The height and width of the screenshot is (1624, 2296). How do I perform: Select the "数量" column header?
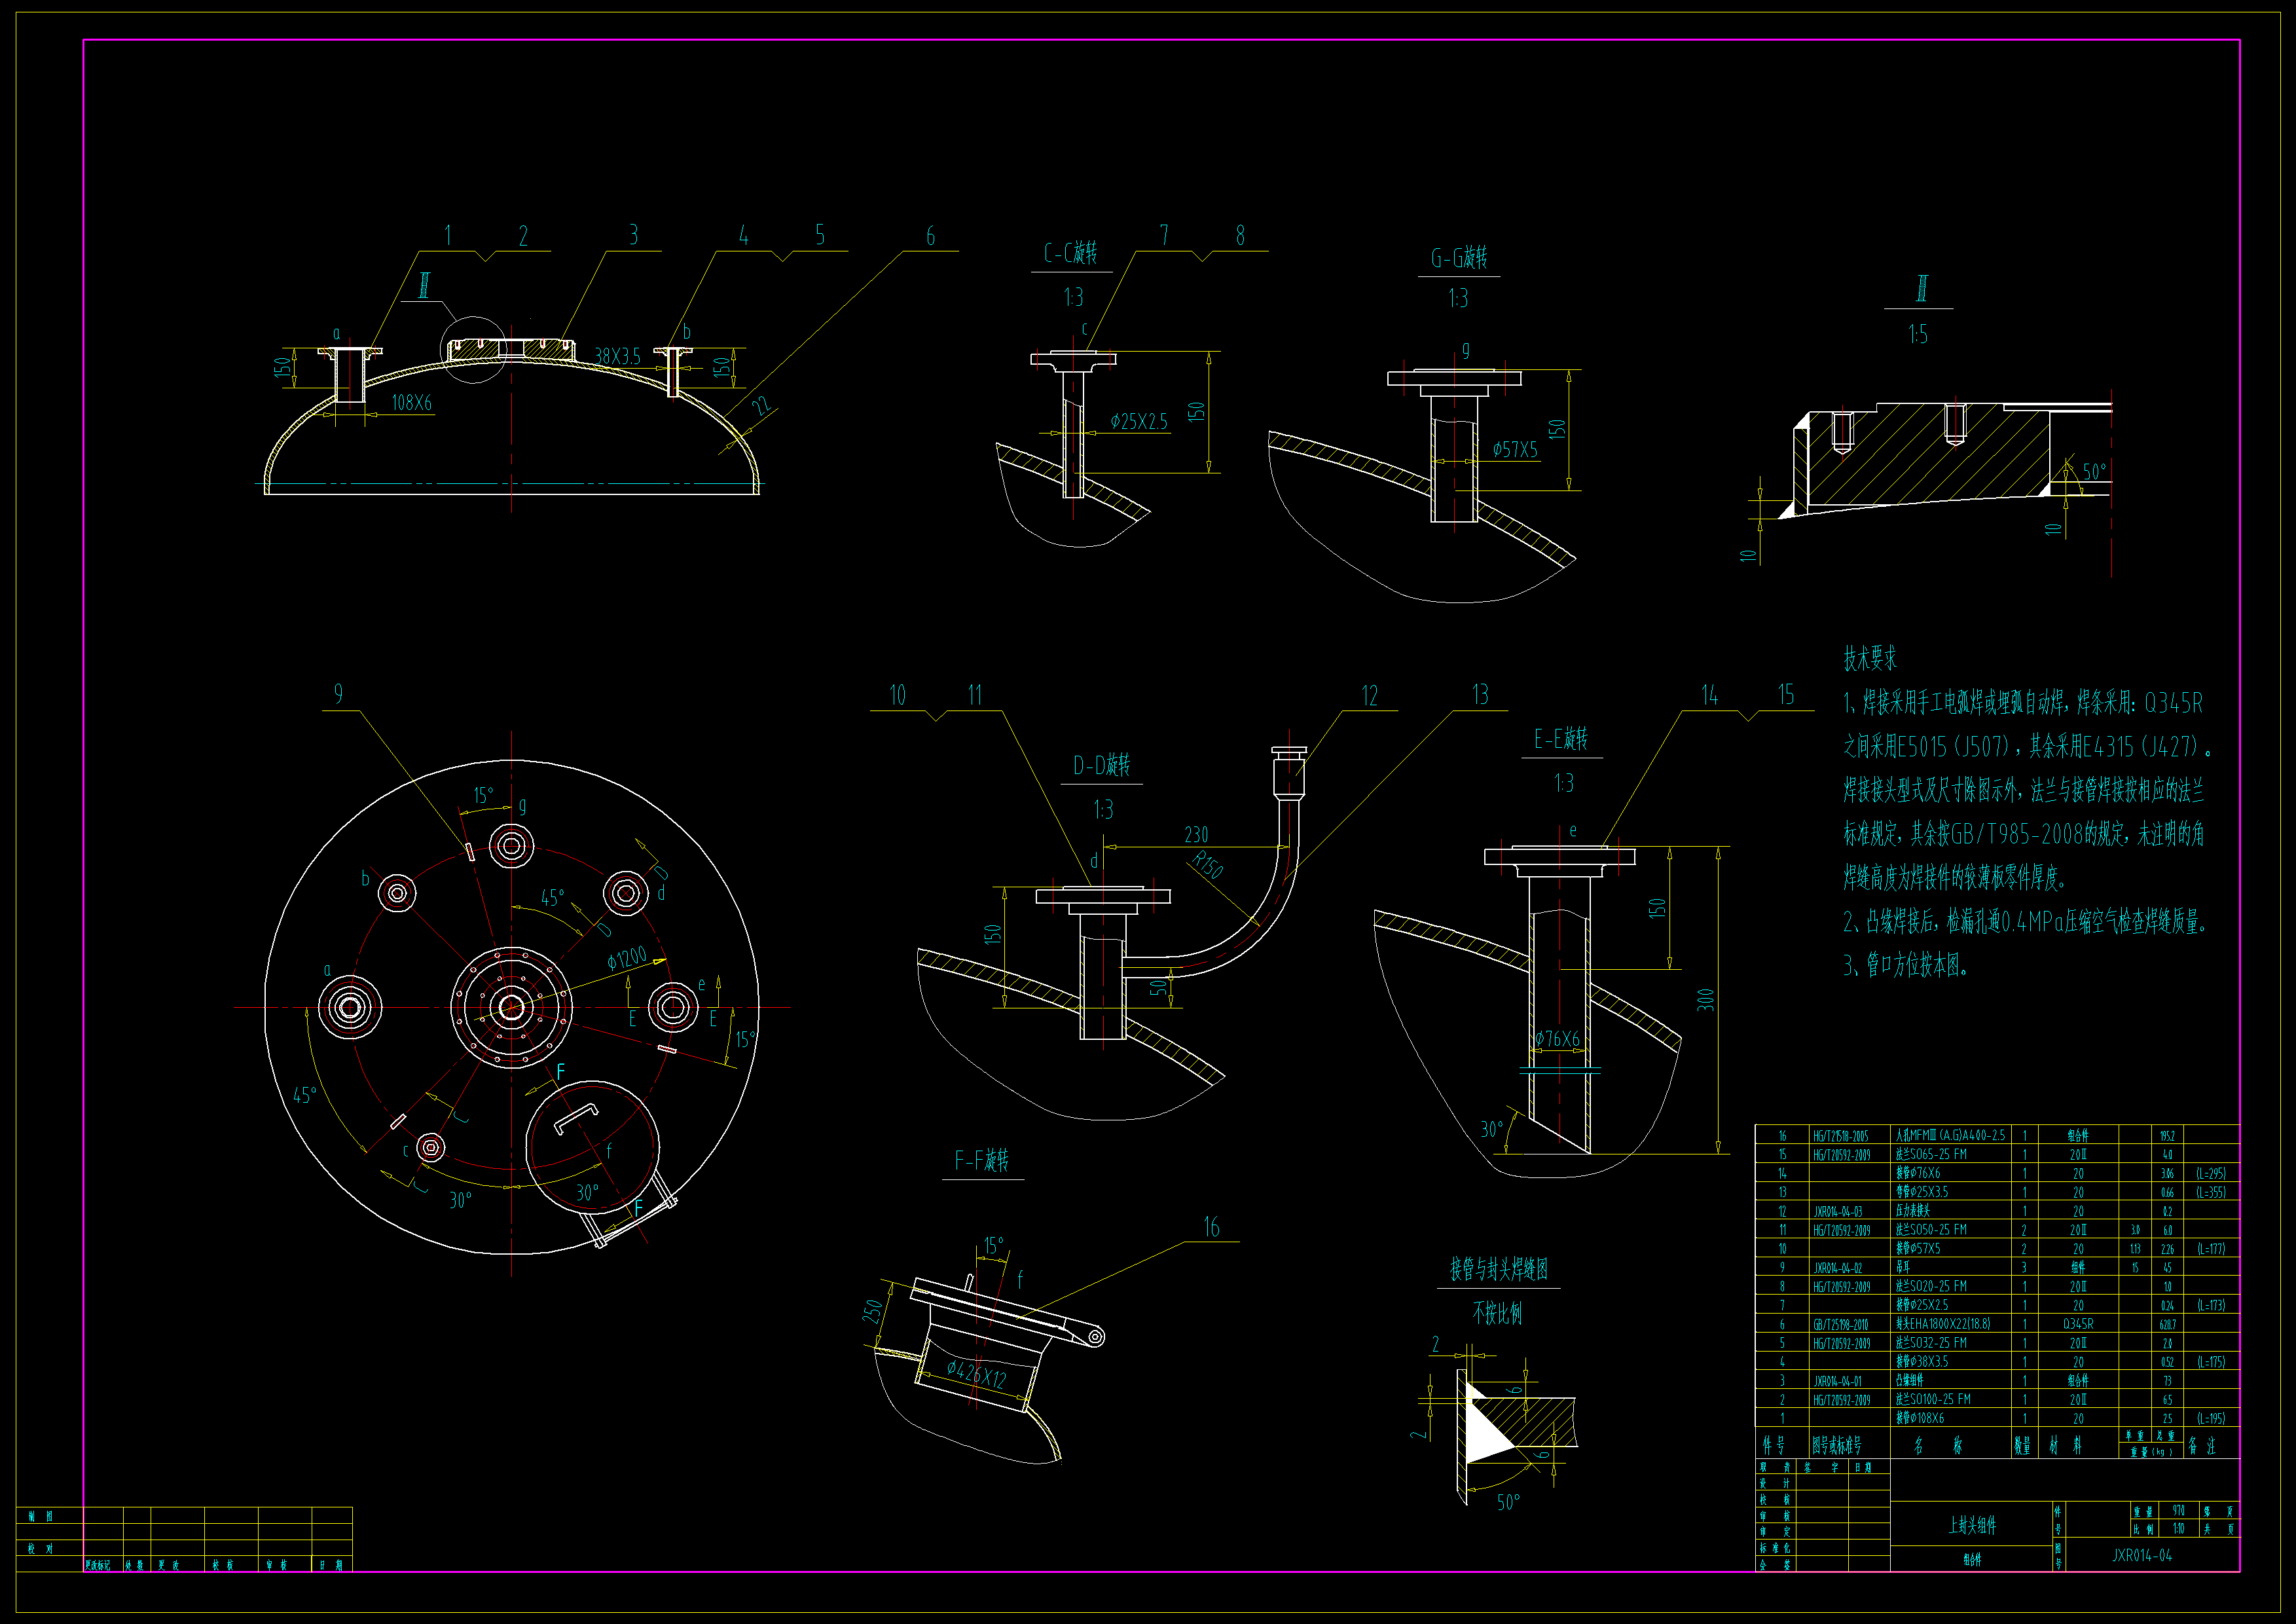pos(2022,1445)
